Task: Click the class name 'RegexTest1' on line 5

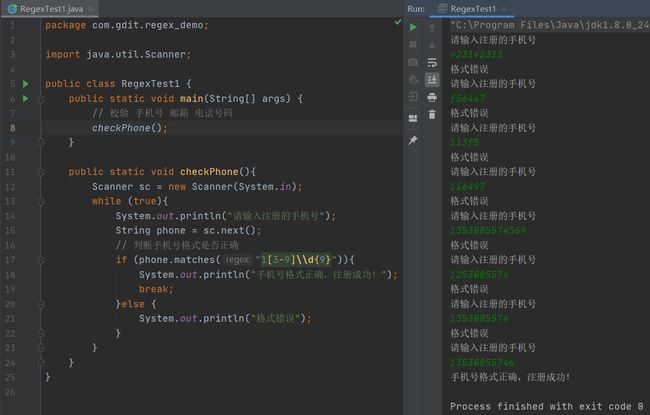Action: click(150, 84)
